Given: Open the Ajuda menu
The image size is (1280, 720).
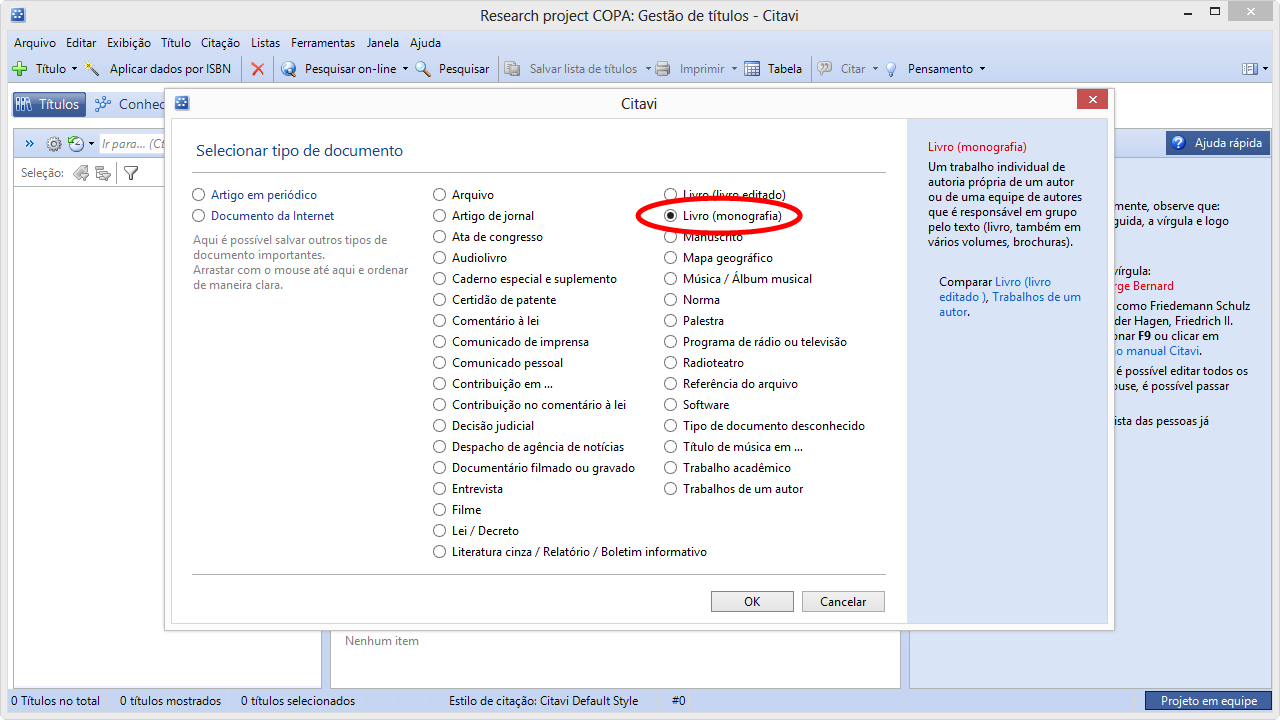Looking at the screenshot, I should click(x=425, y=43).
